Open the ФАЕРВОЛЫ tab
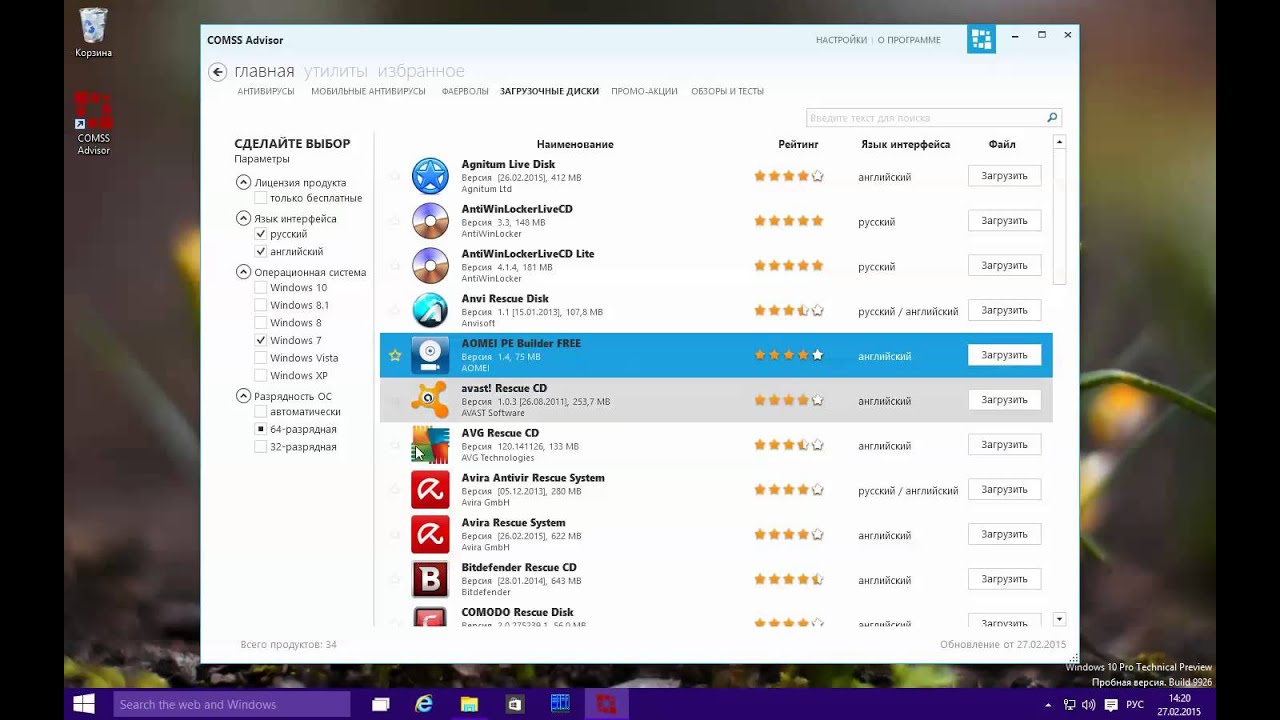Image resolution: width=1280 pixels, height=720 pixels. coord(465,91)
